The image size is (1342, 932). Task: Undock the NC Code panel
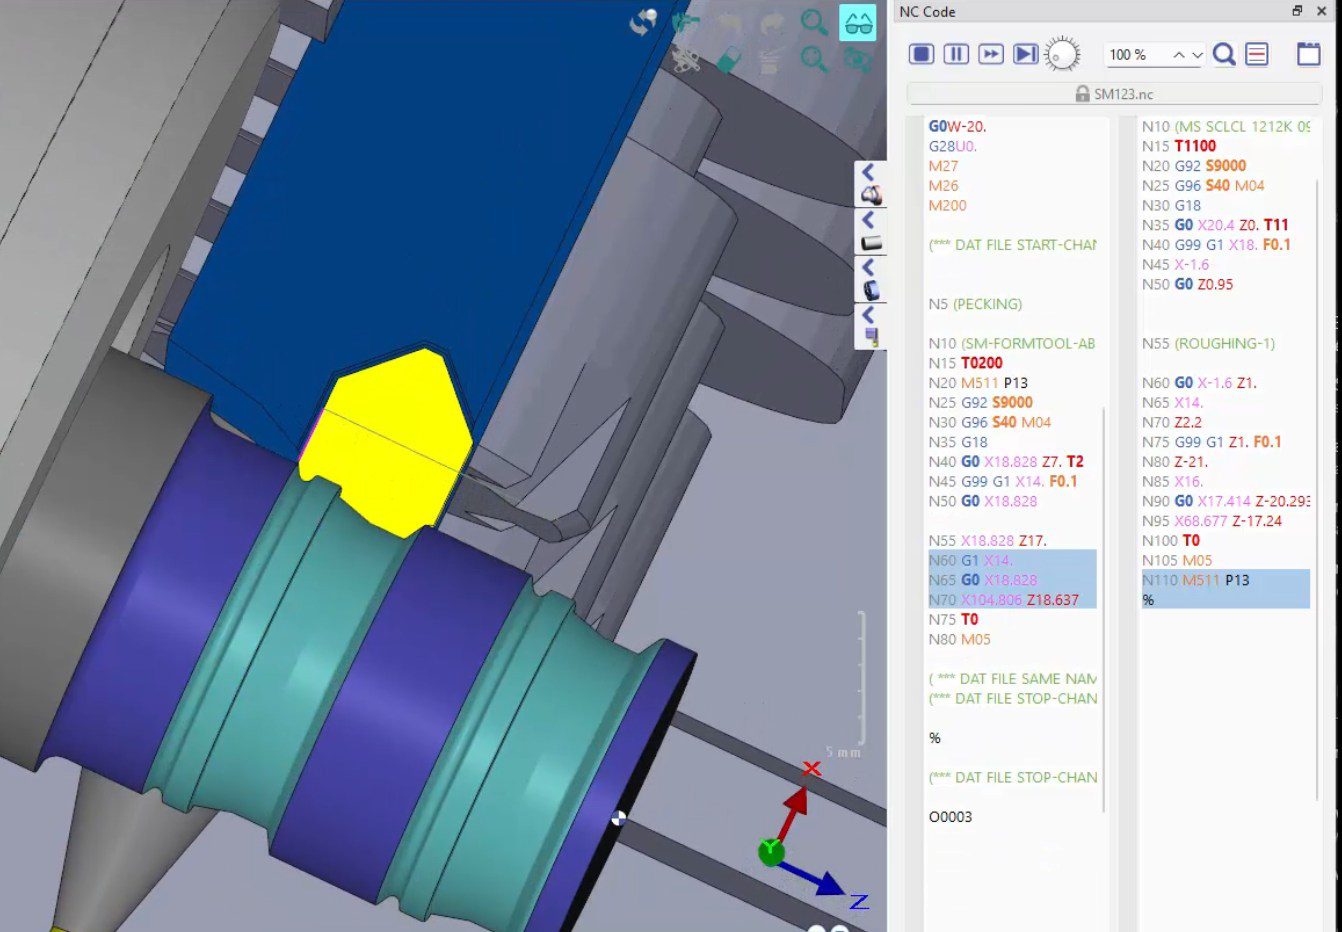coord(1297,11)
